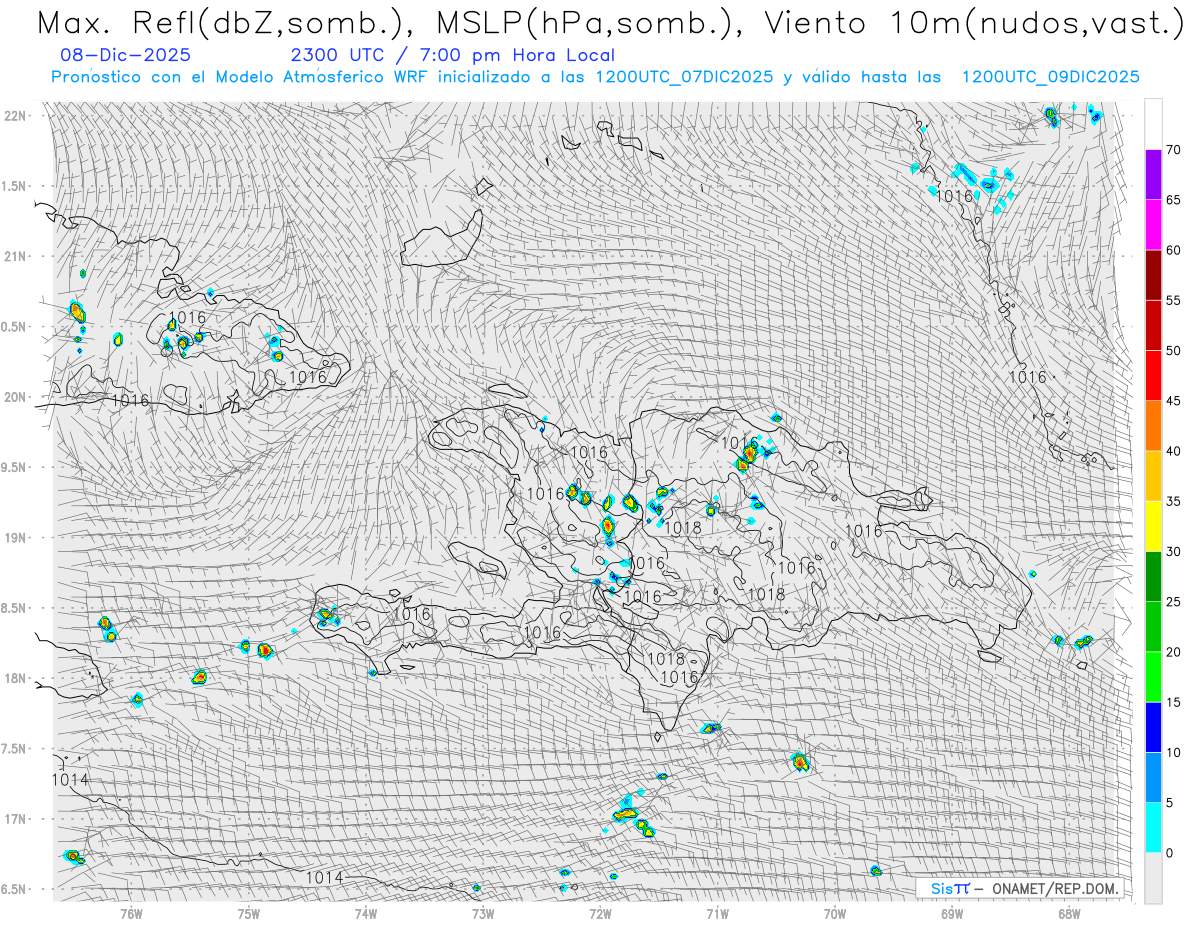The width and height of the screenshot is (1200, 927).
Task: Click the colorbar value '10'
Action: point(1173,752)
